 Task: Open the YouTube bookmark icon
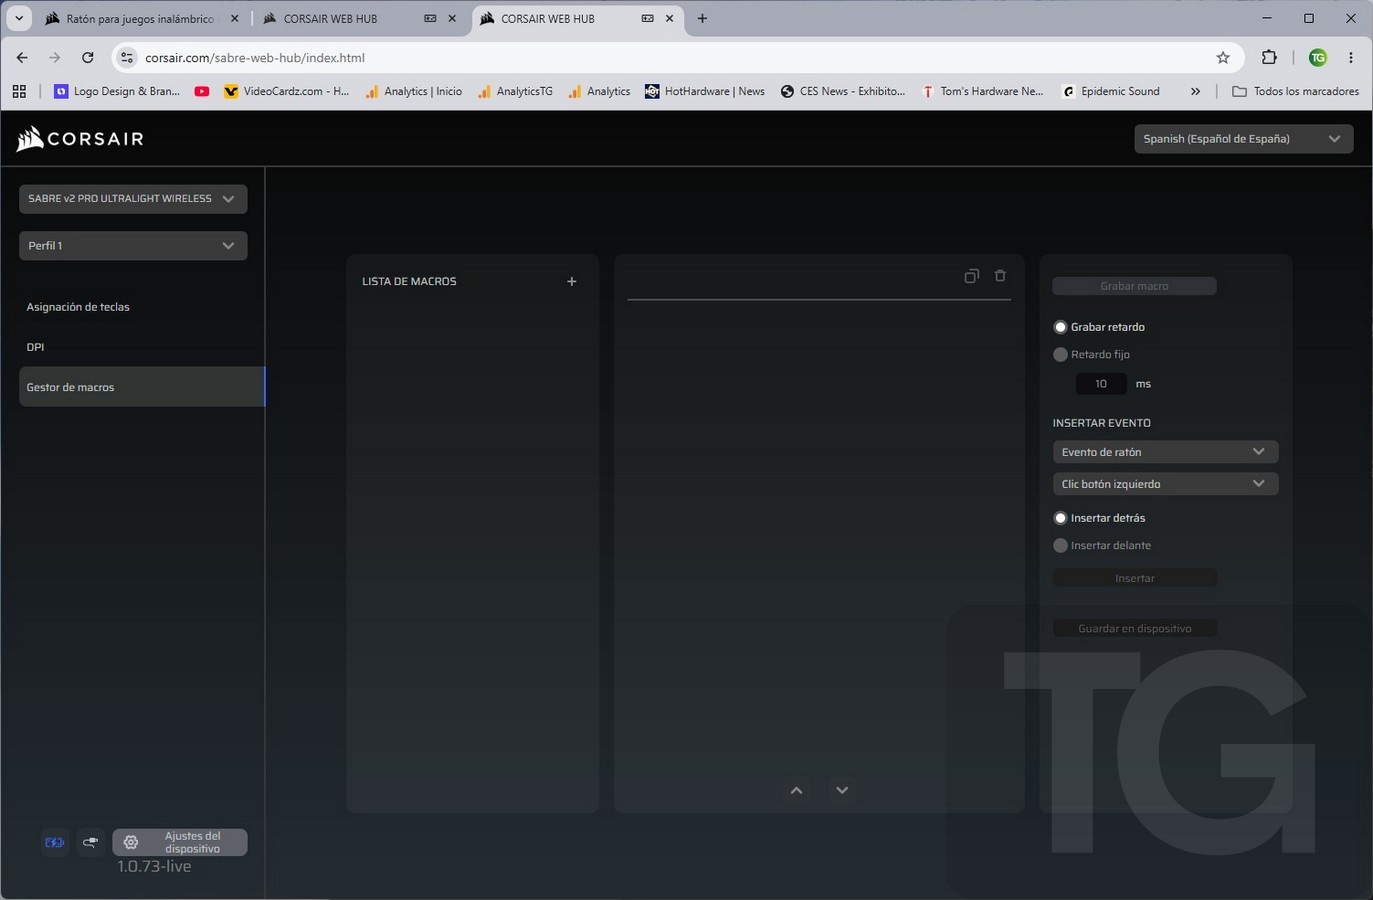click(x=202, y=91)
